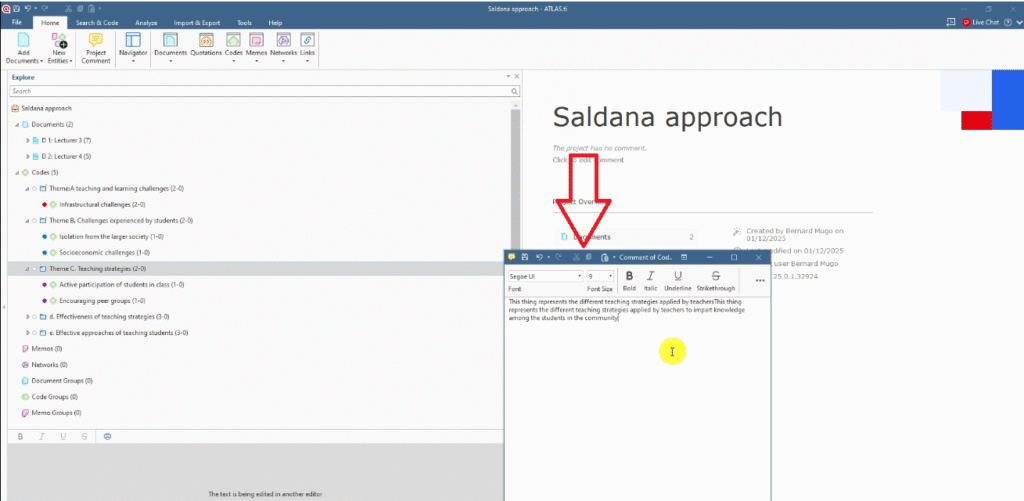Click the Add Documents icon
This screenshot has width=1024, height=501.
25,40
